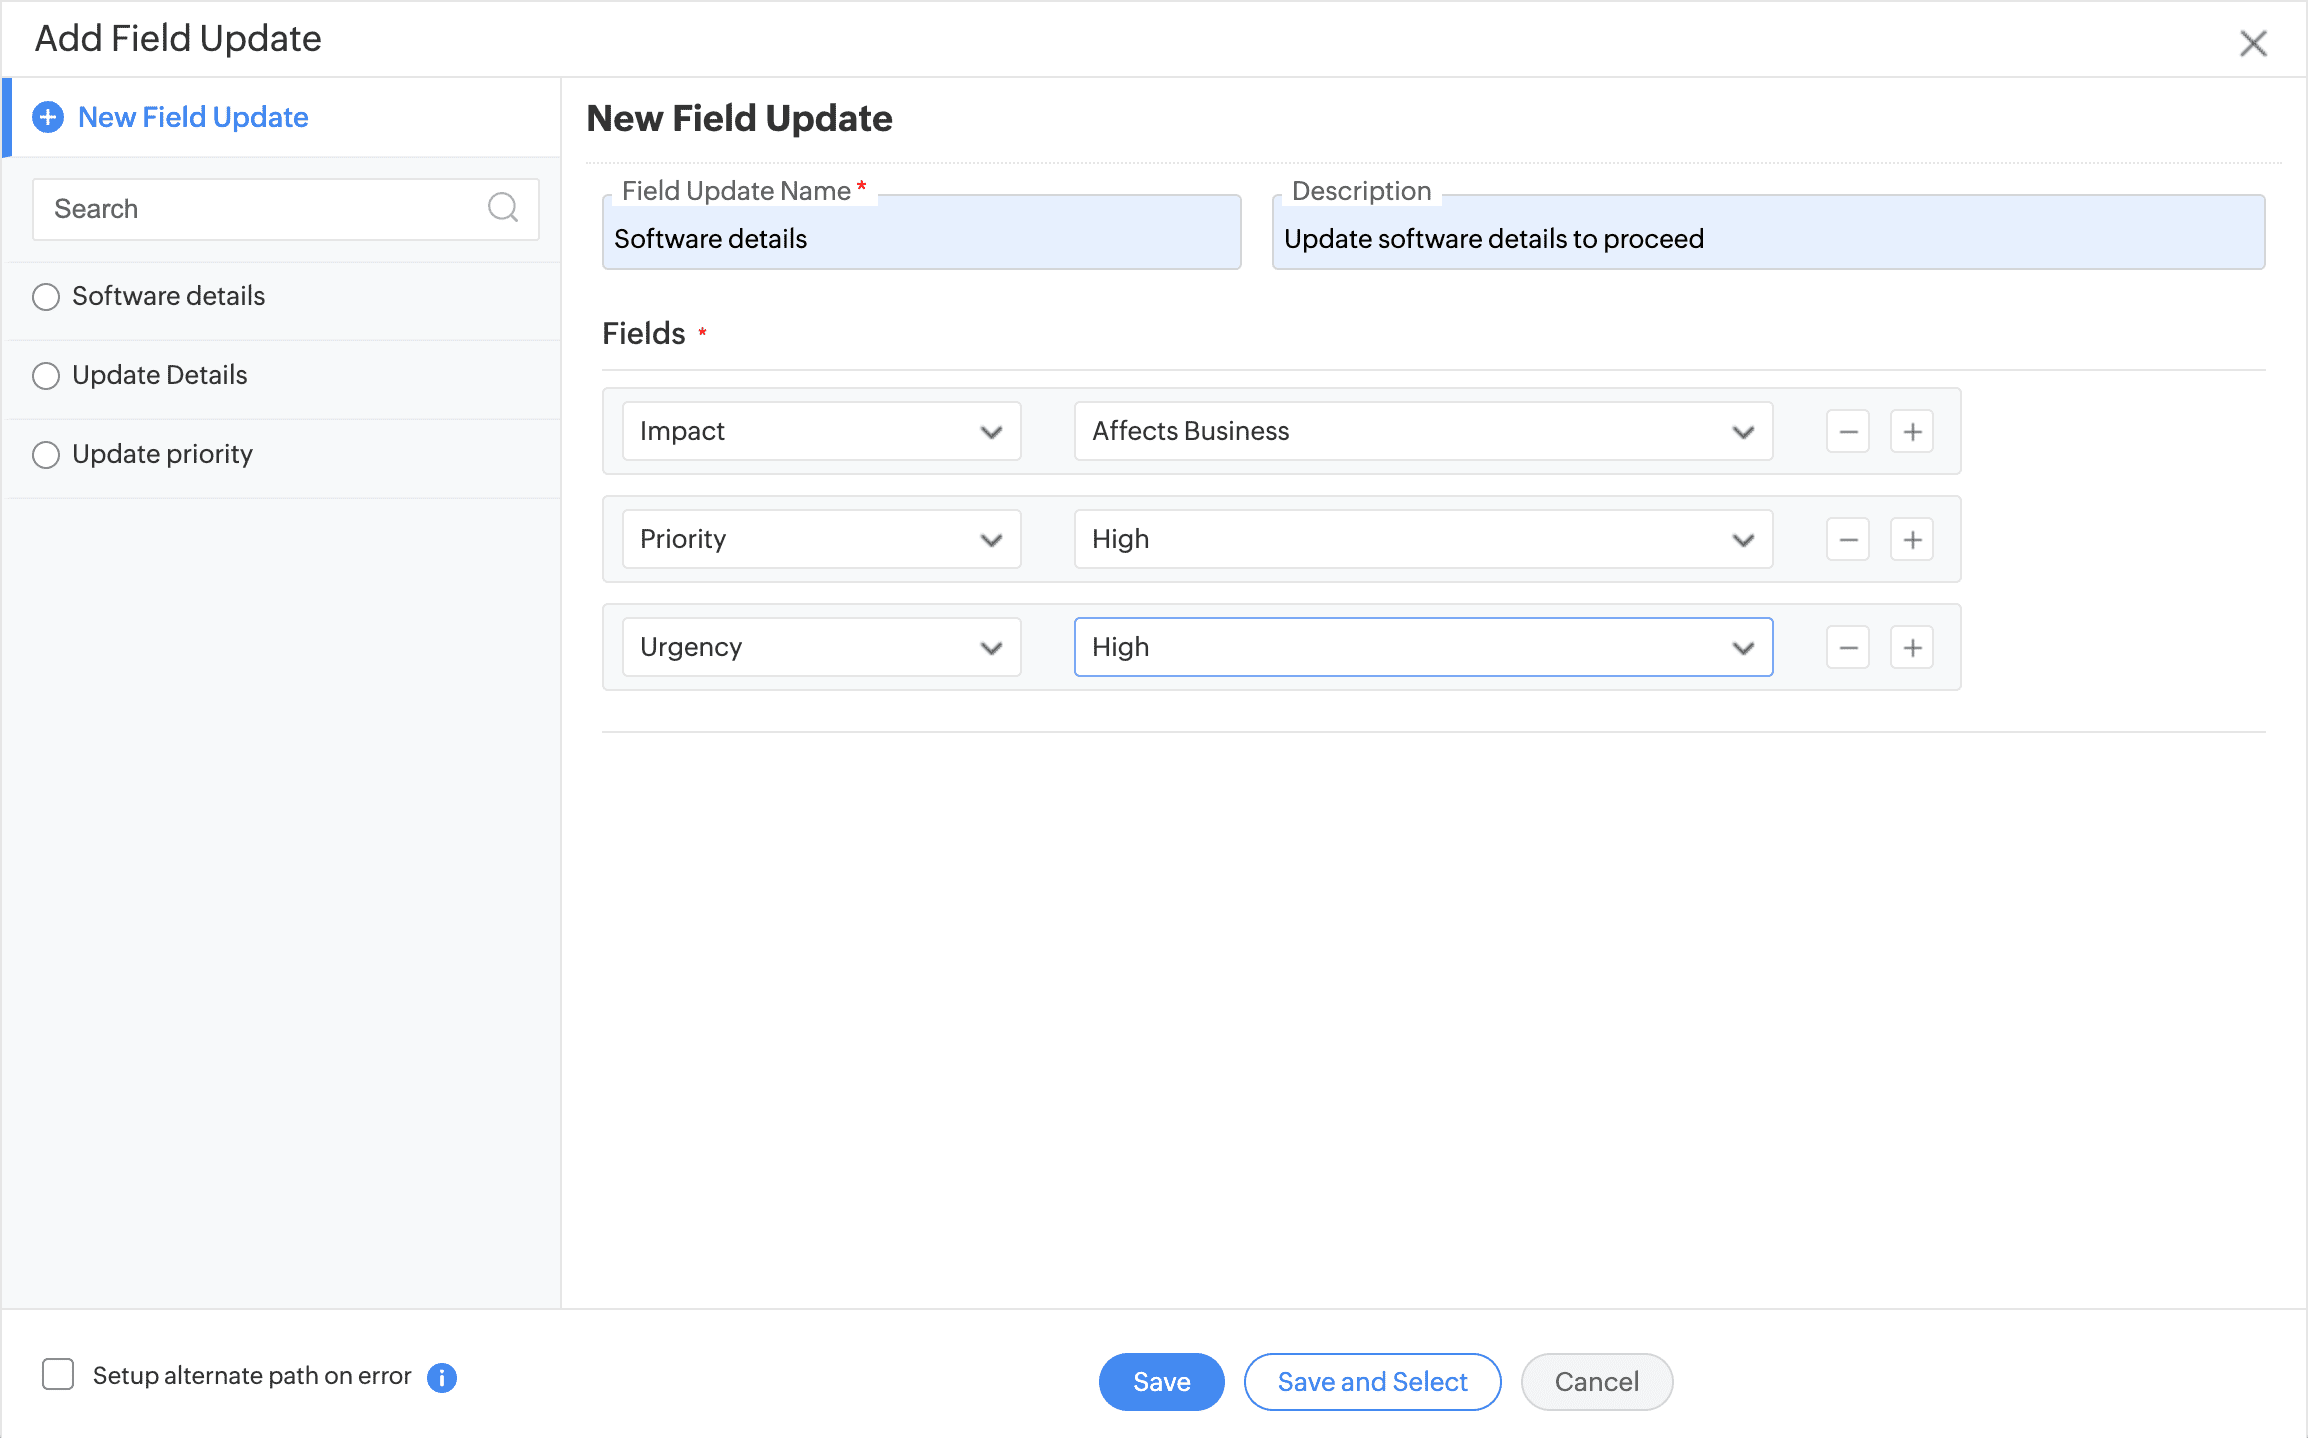Remove the Urgency field row

tap(1847, 648)
